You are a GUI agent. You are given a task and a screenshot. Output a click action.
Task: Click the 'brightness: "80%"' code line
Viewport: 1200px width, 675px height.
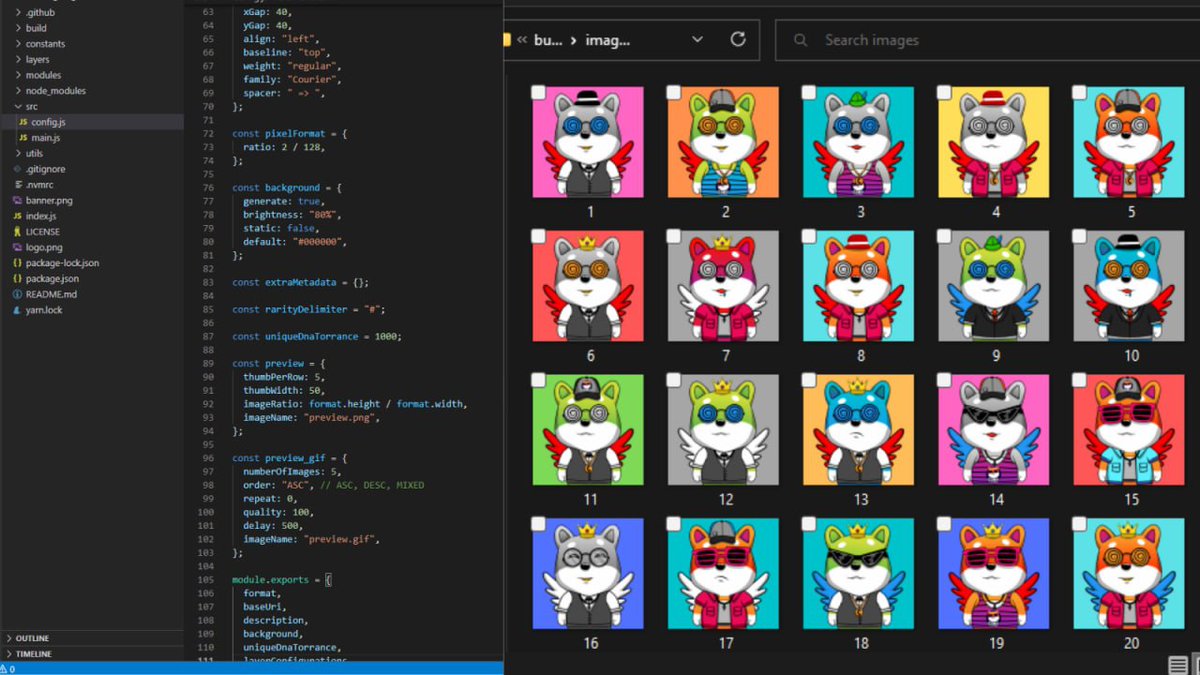coord(293,215)
